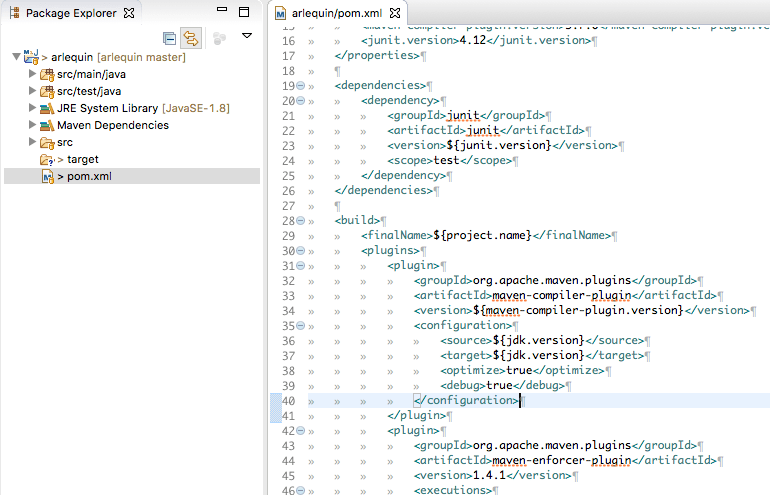Maximize the Package Explorer panel
770x495 pixels.
[244, 13]
